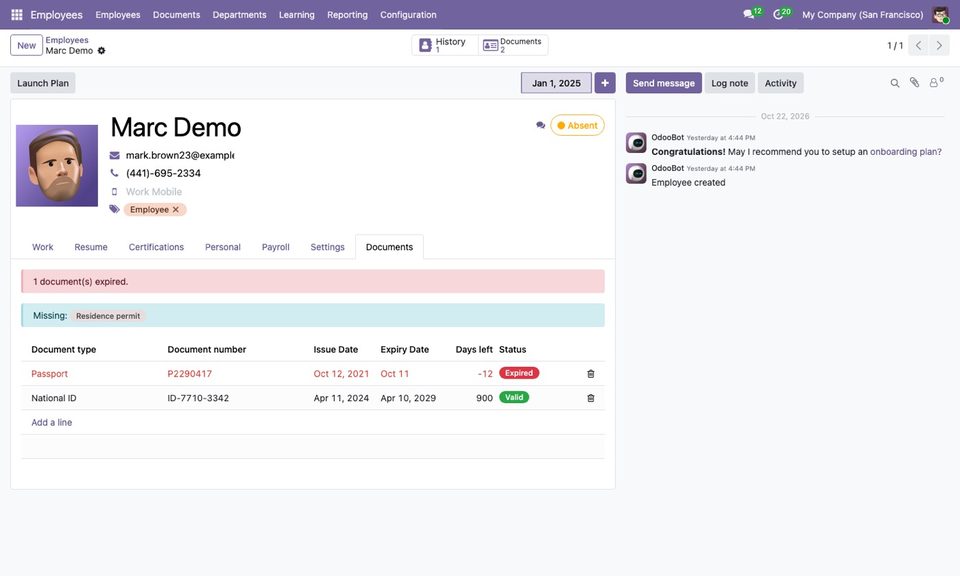
Task: Open the My Company (San Francisco) switcher
Action: pos(862,15)
